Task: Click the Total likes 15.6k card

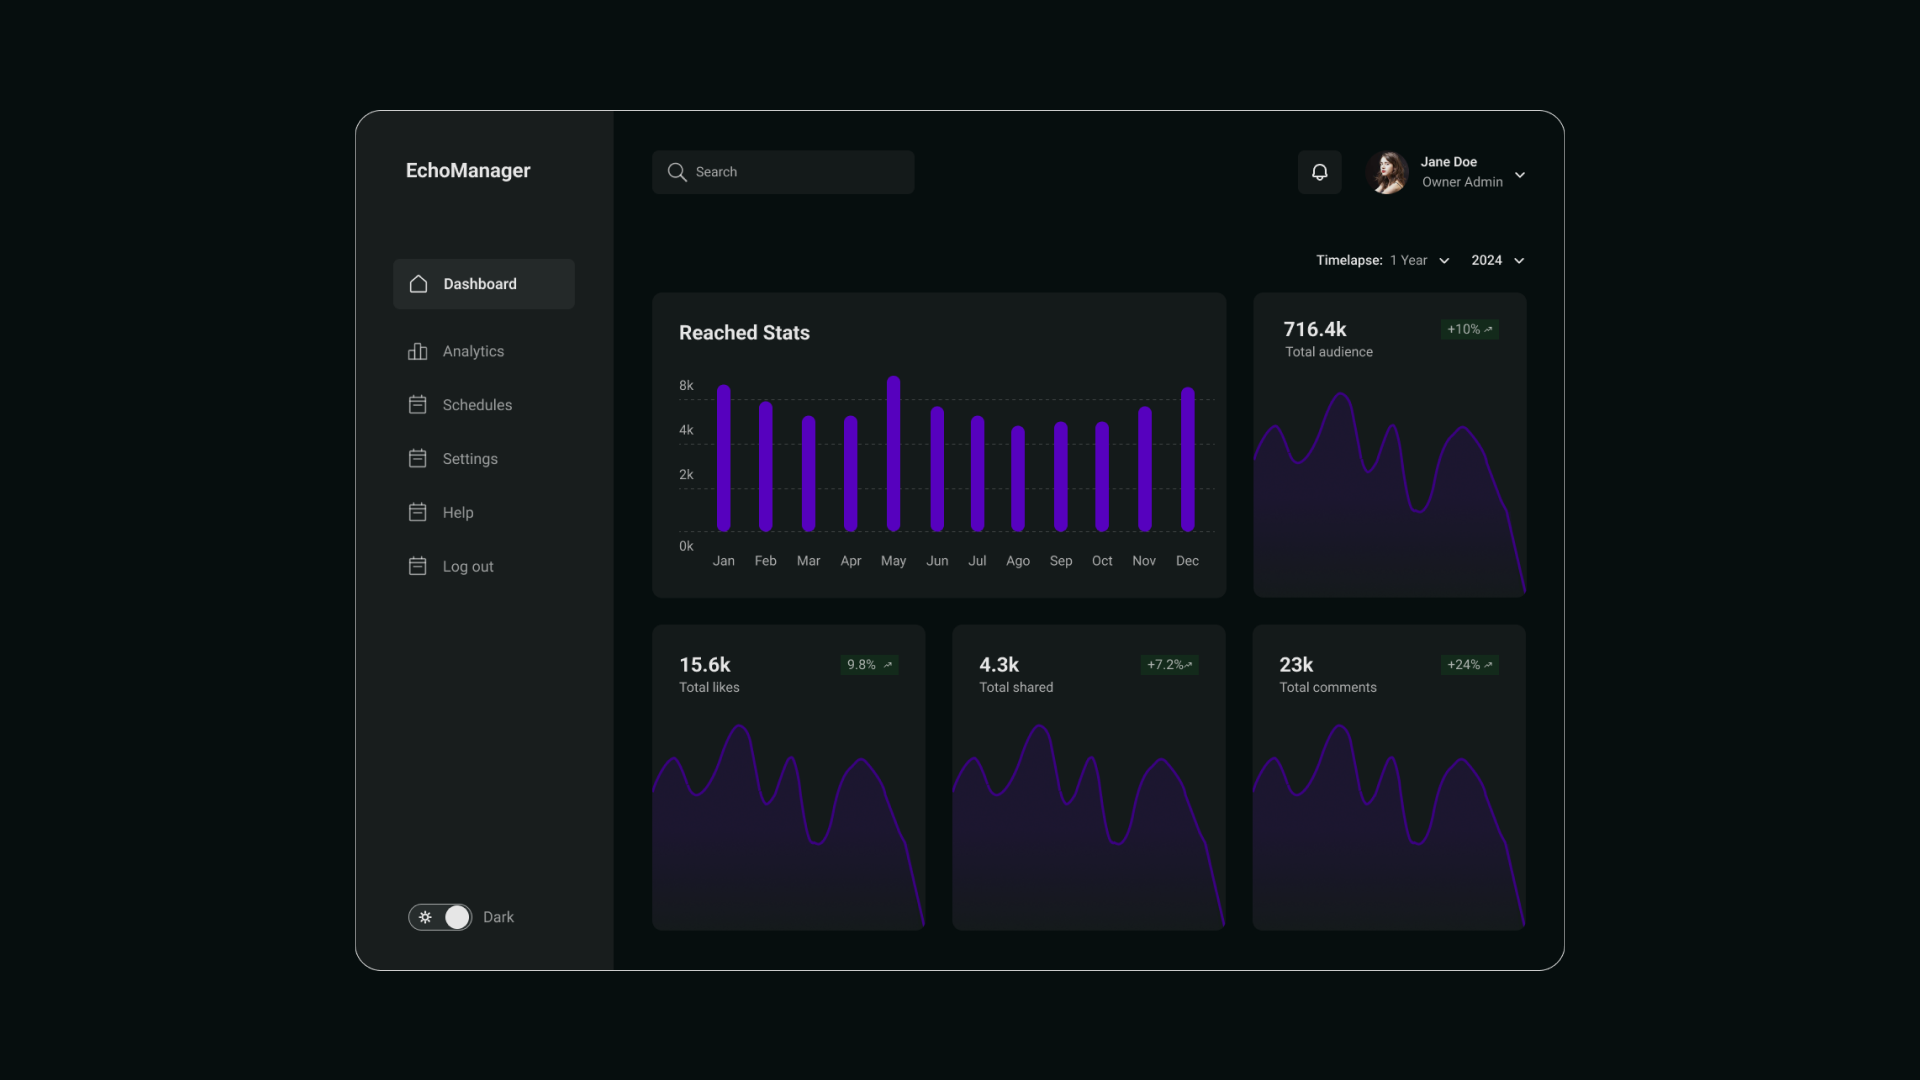Action: pos(787,775)
